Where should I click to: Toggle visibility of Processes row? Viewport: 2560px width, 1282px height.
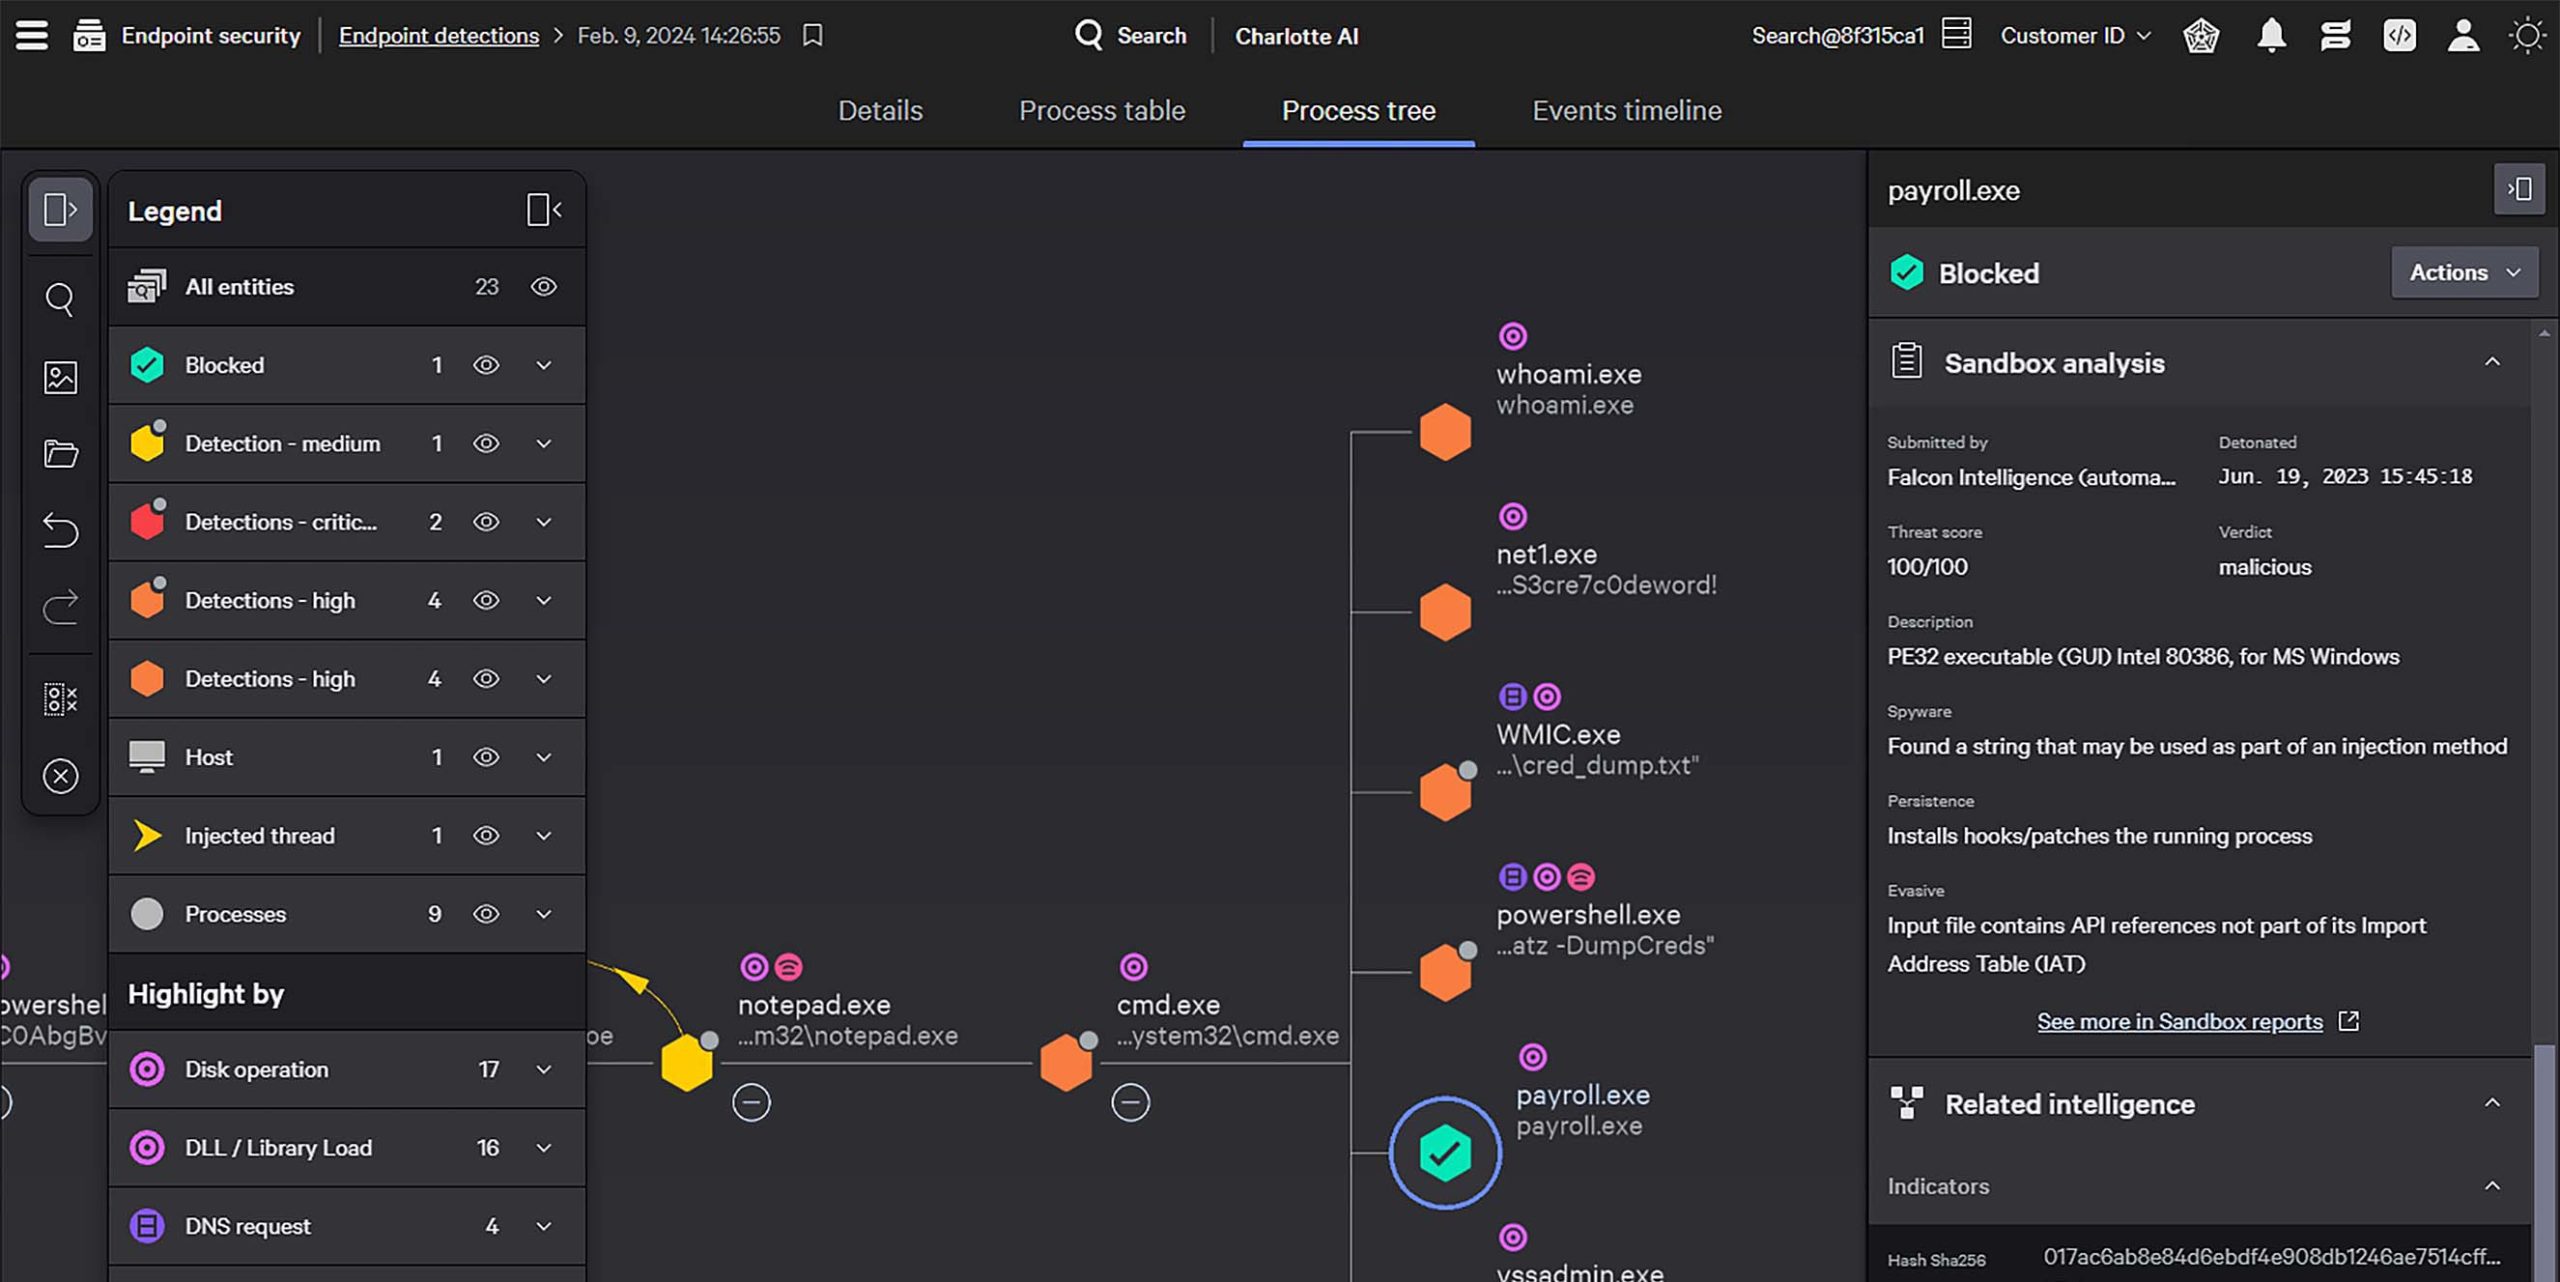pos(486,914)
